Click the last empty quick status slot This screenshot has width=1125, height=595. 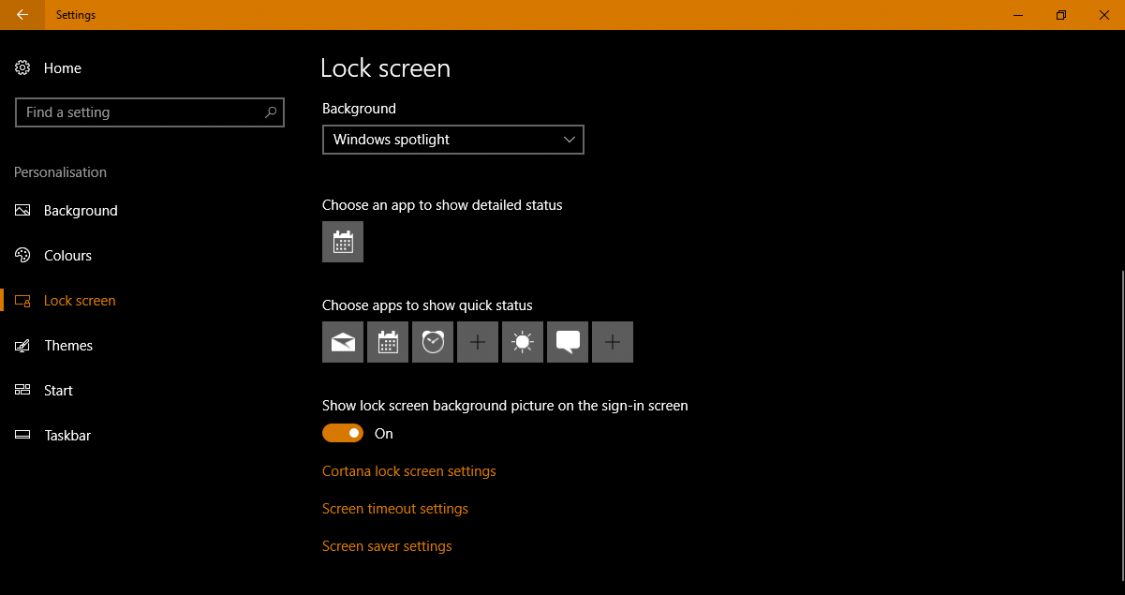[612, 342]
